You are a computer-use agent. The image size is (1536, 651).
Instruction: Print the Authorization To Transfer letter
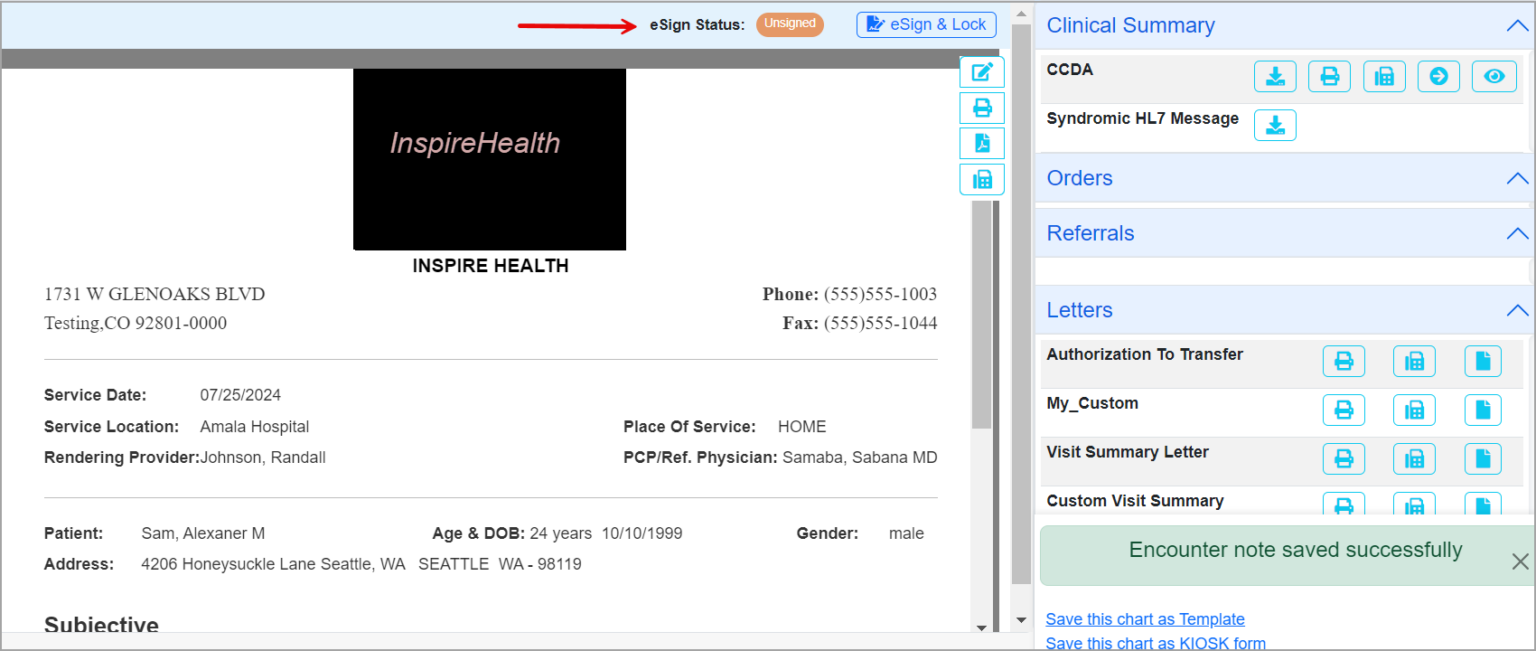click(x=1344, y=361)
